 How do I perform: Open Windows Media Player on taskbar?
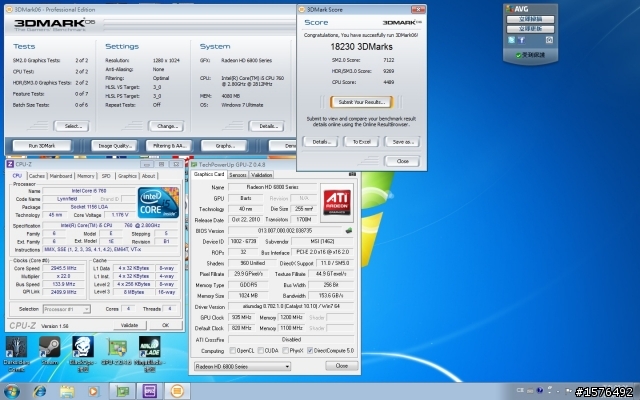(93, 391)
